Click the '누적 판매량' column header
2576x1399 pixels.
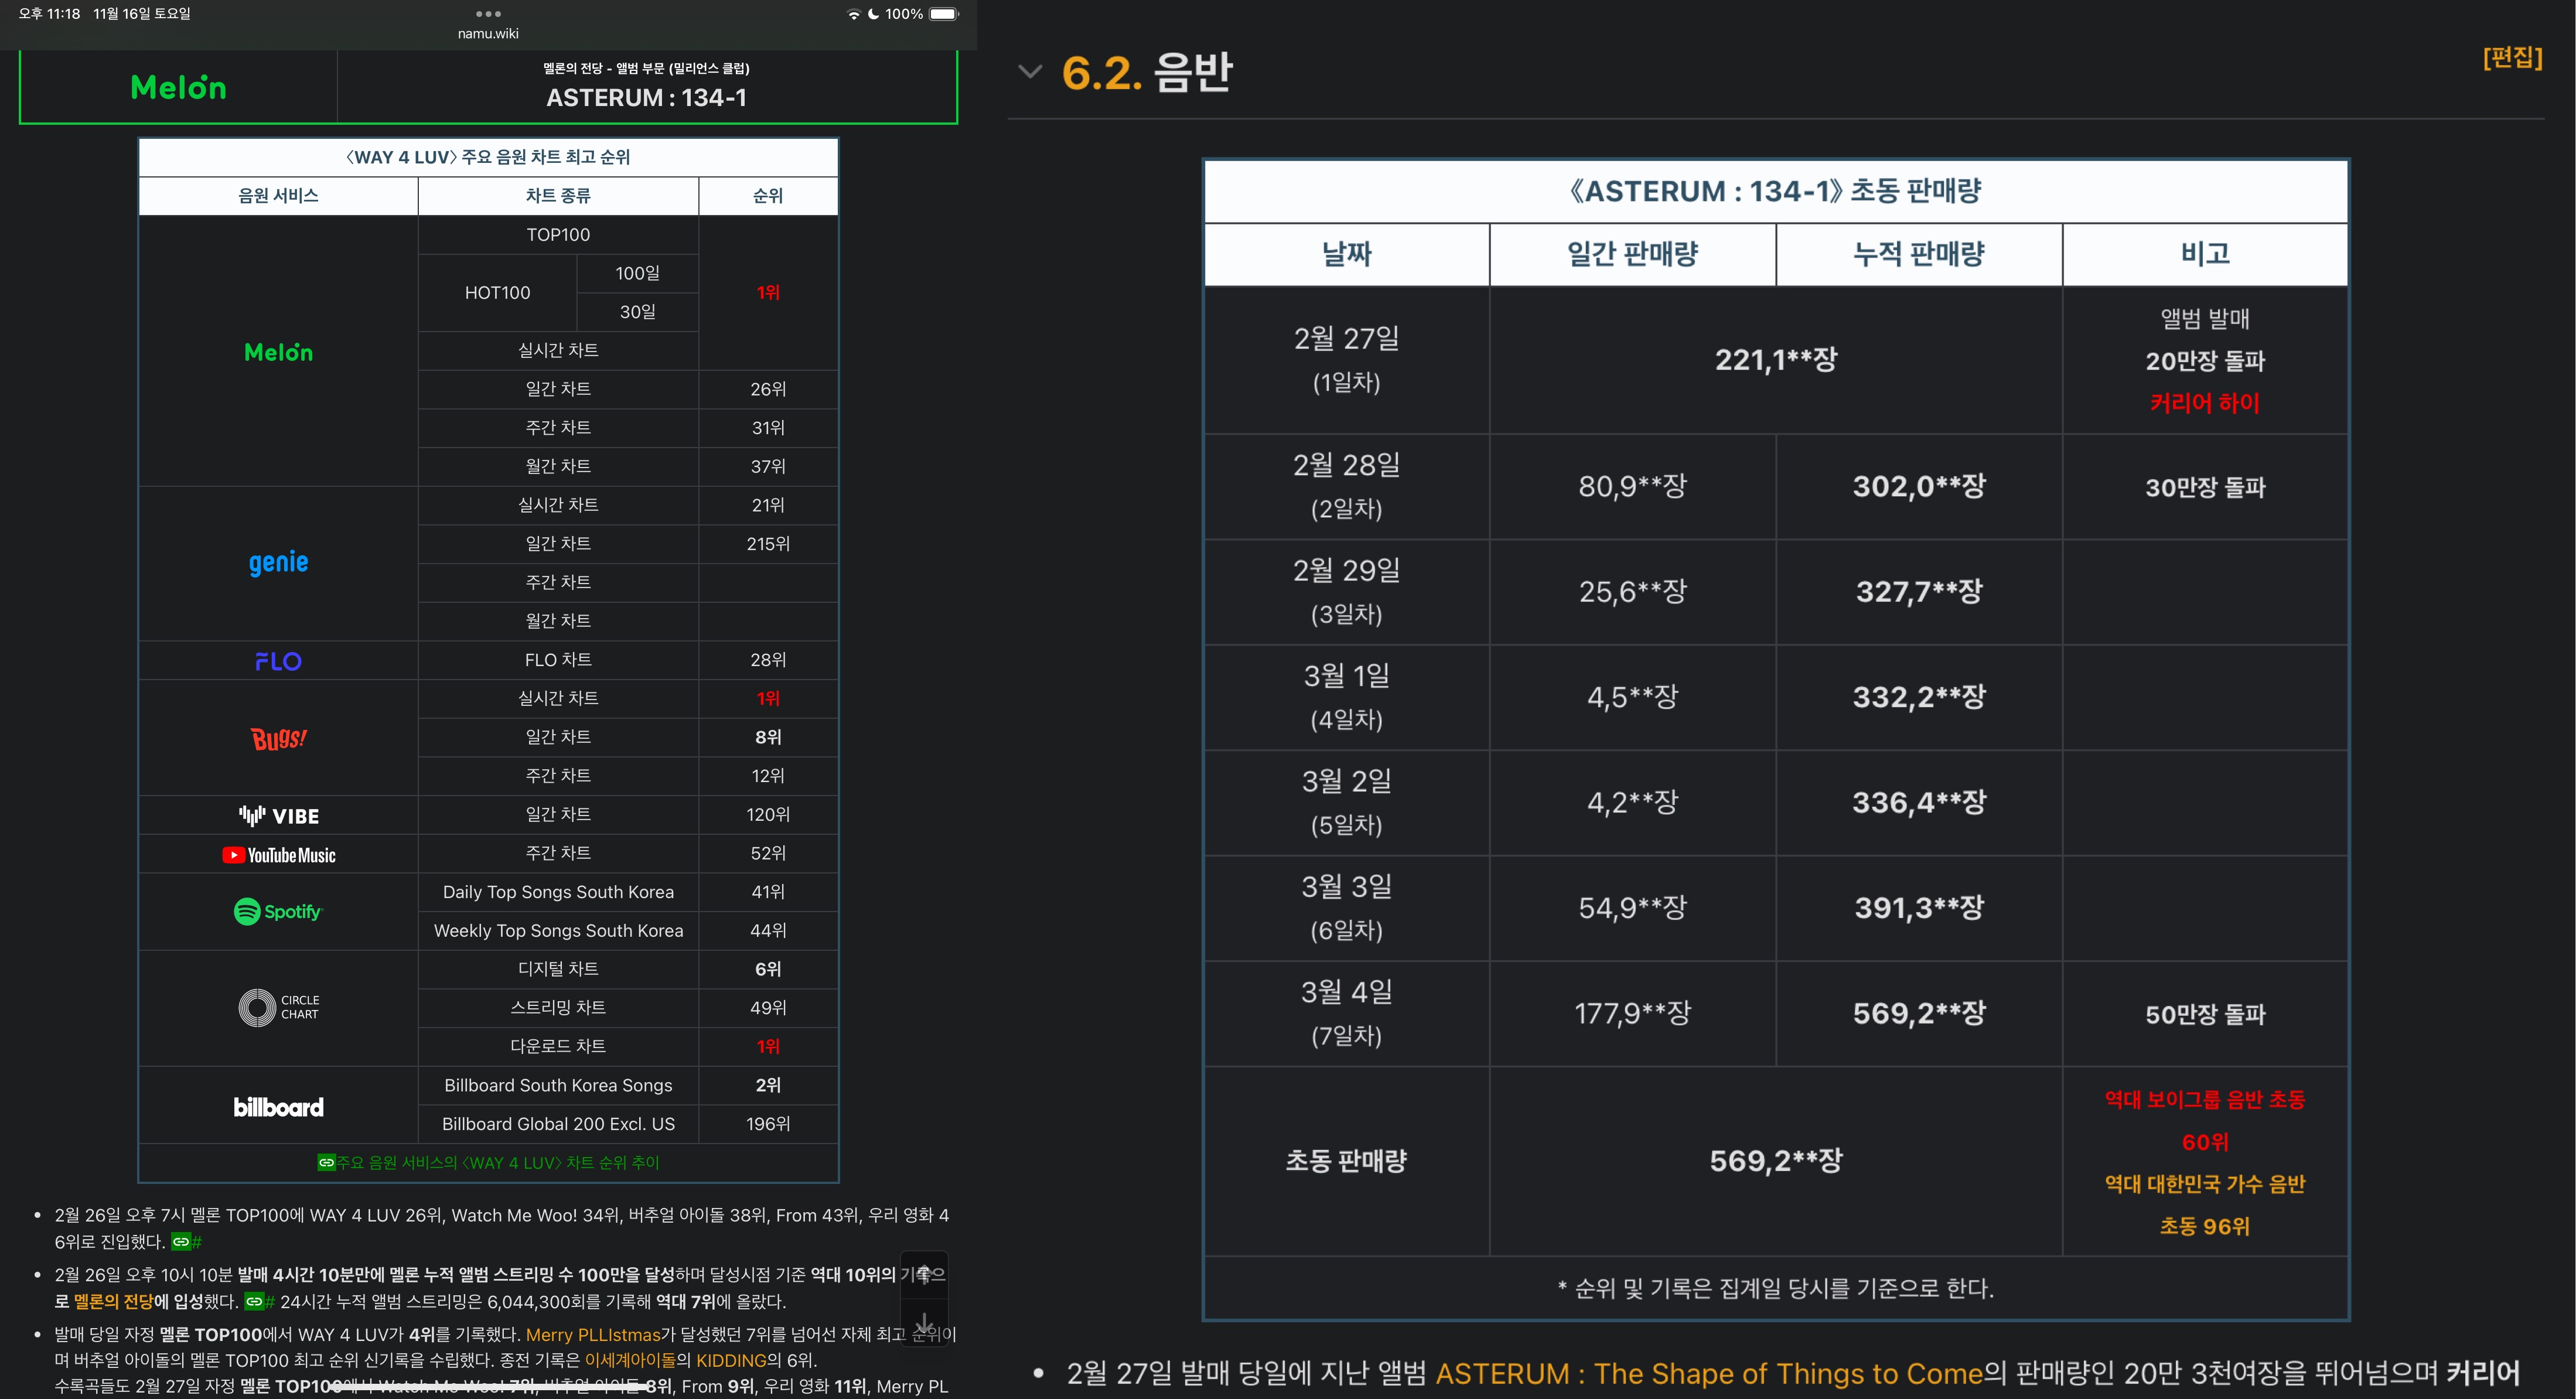1919,254
